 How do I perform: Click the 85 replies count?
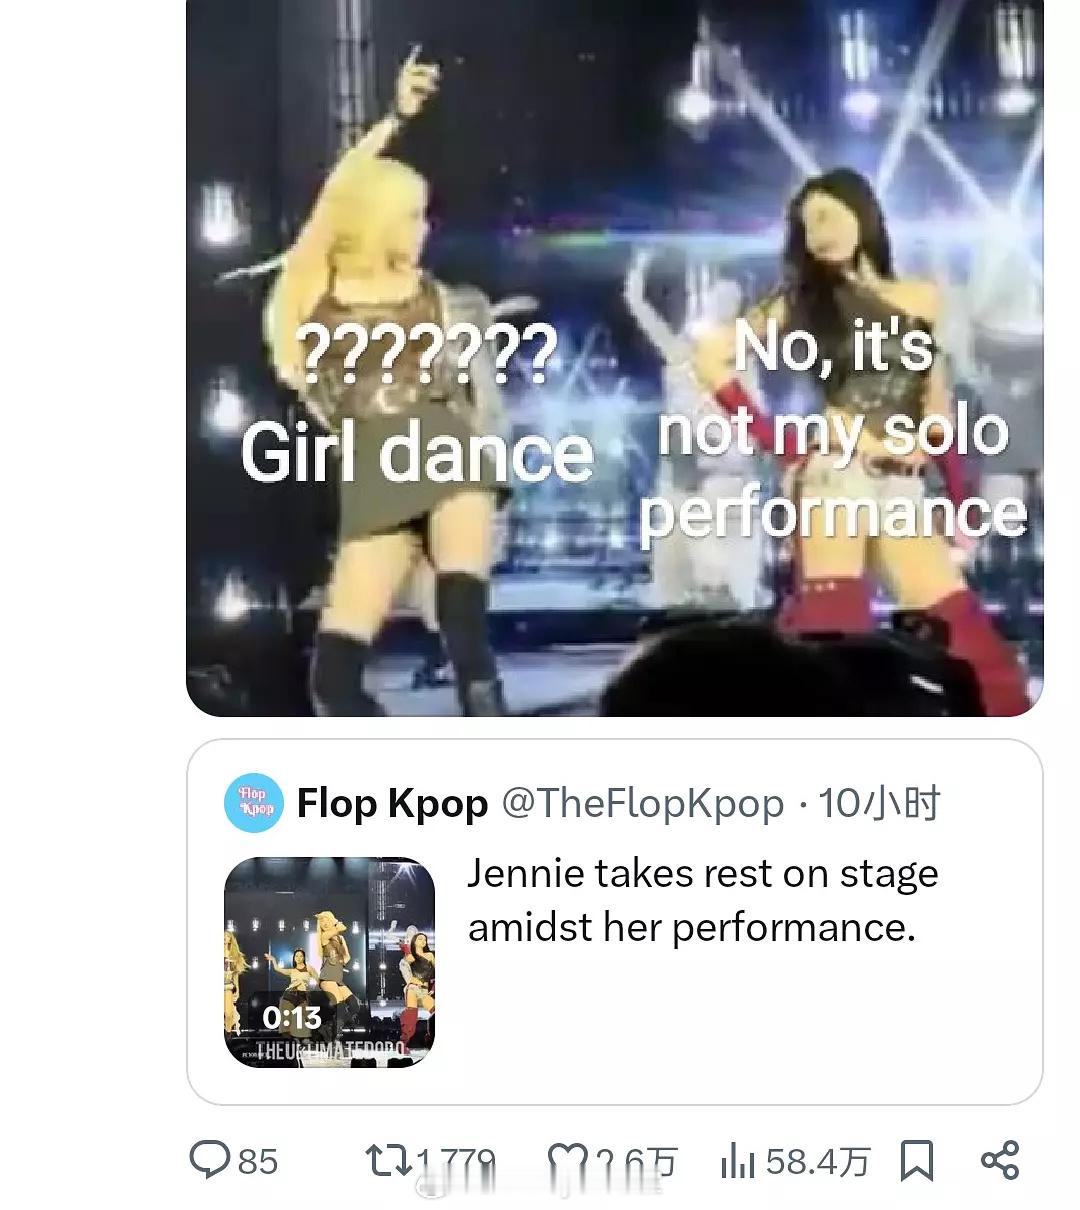(258, 1161)
